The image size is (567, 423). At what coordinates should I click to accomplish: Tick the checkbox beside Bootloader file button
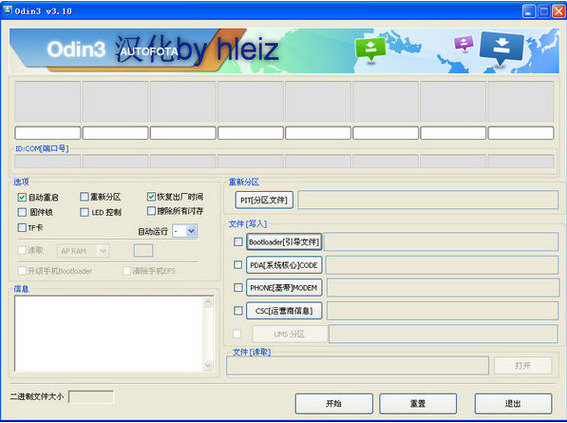(238, 242)
